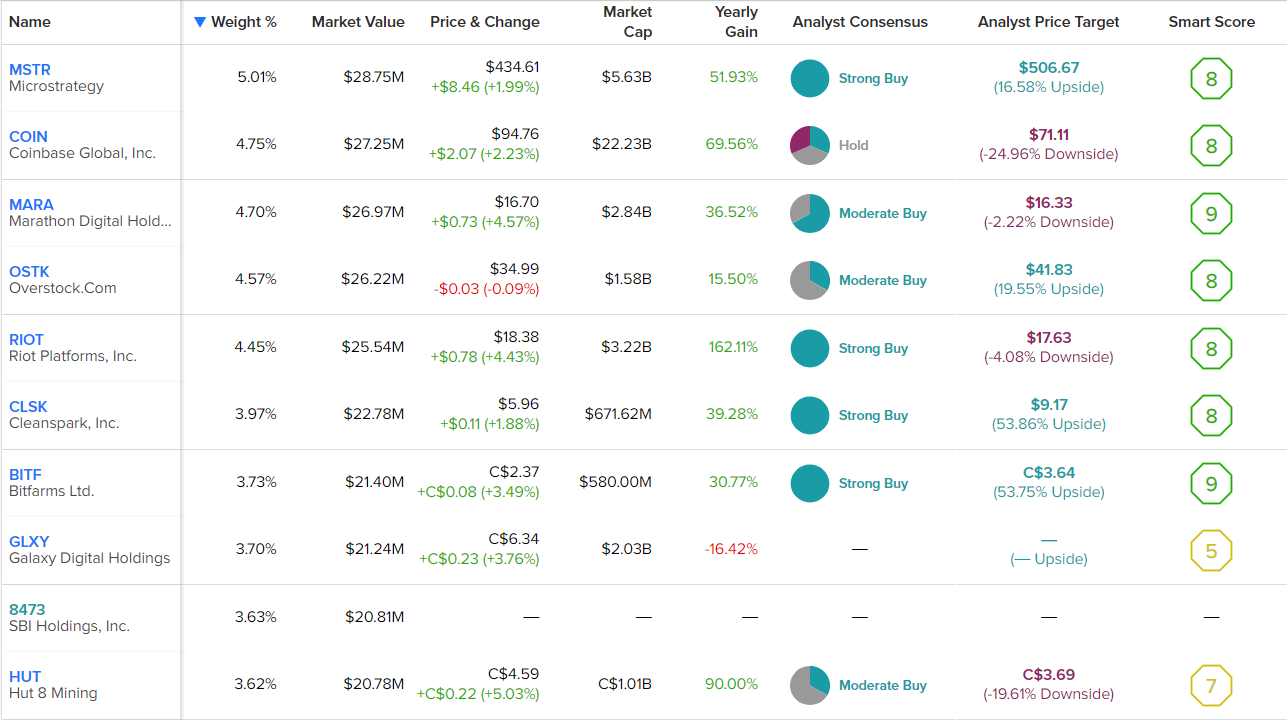Click Galaxy Digital Holdings company name
The height and width of the screenshot is (720, 1287).
click(x=90, y=559)
